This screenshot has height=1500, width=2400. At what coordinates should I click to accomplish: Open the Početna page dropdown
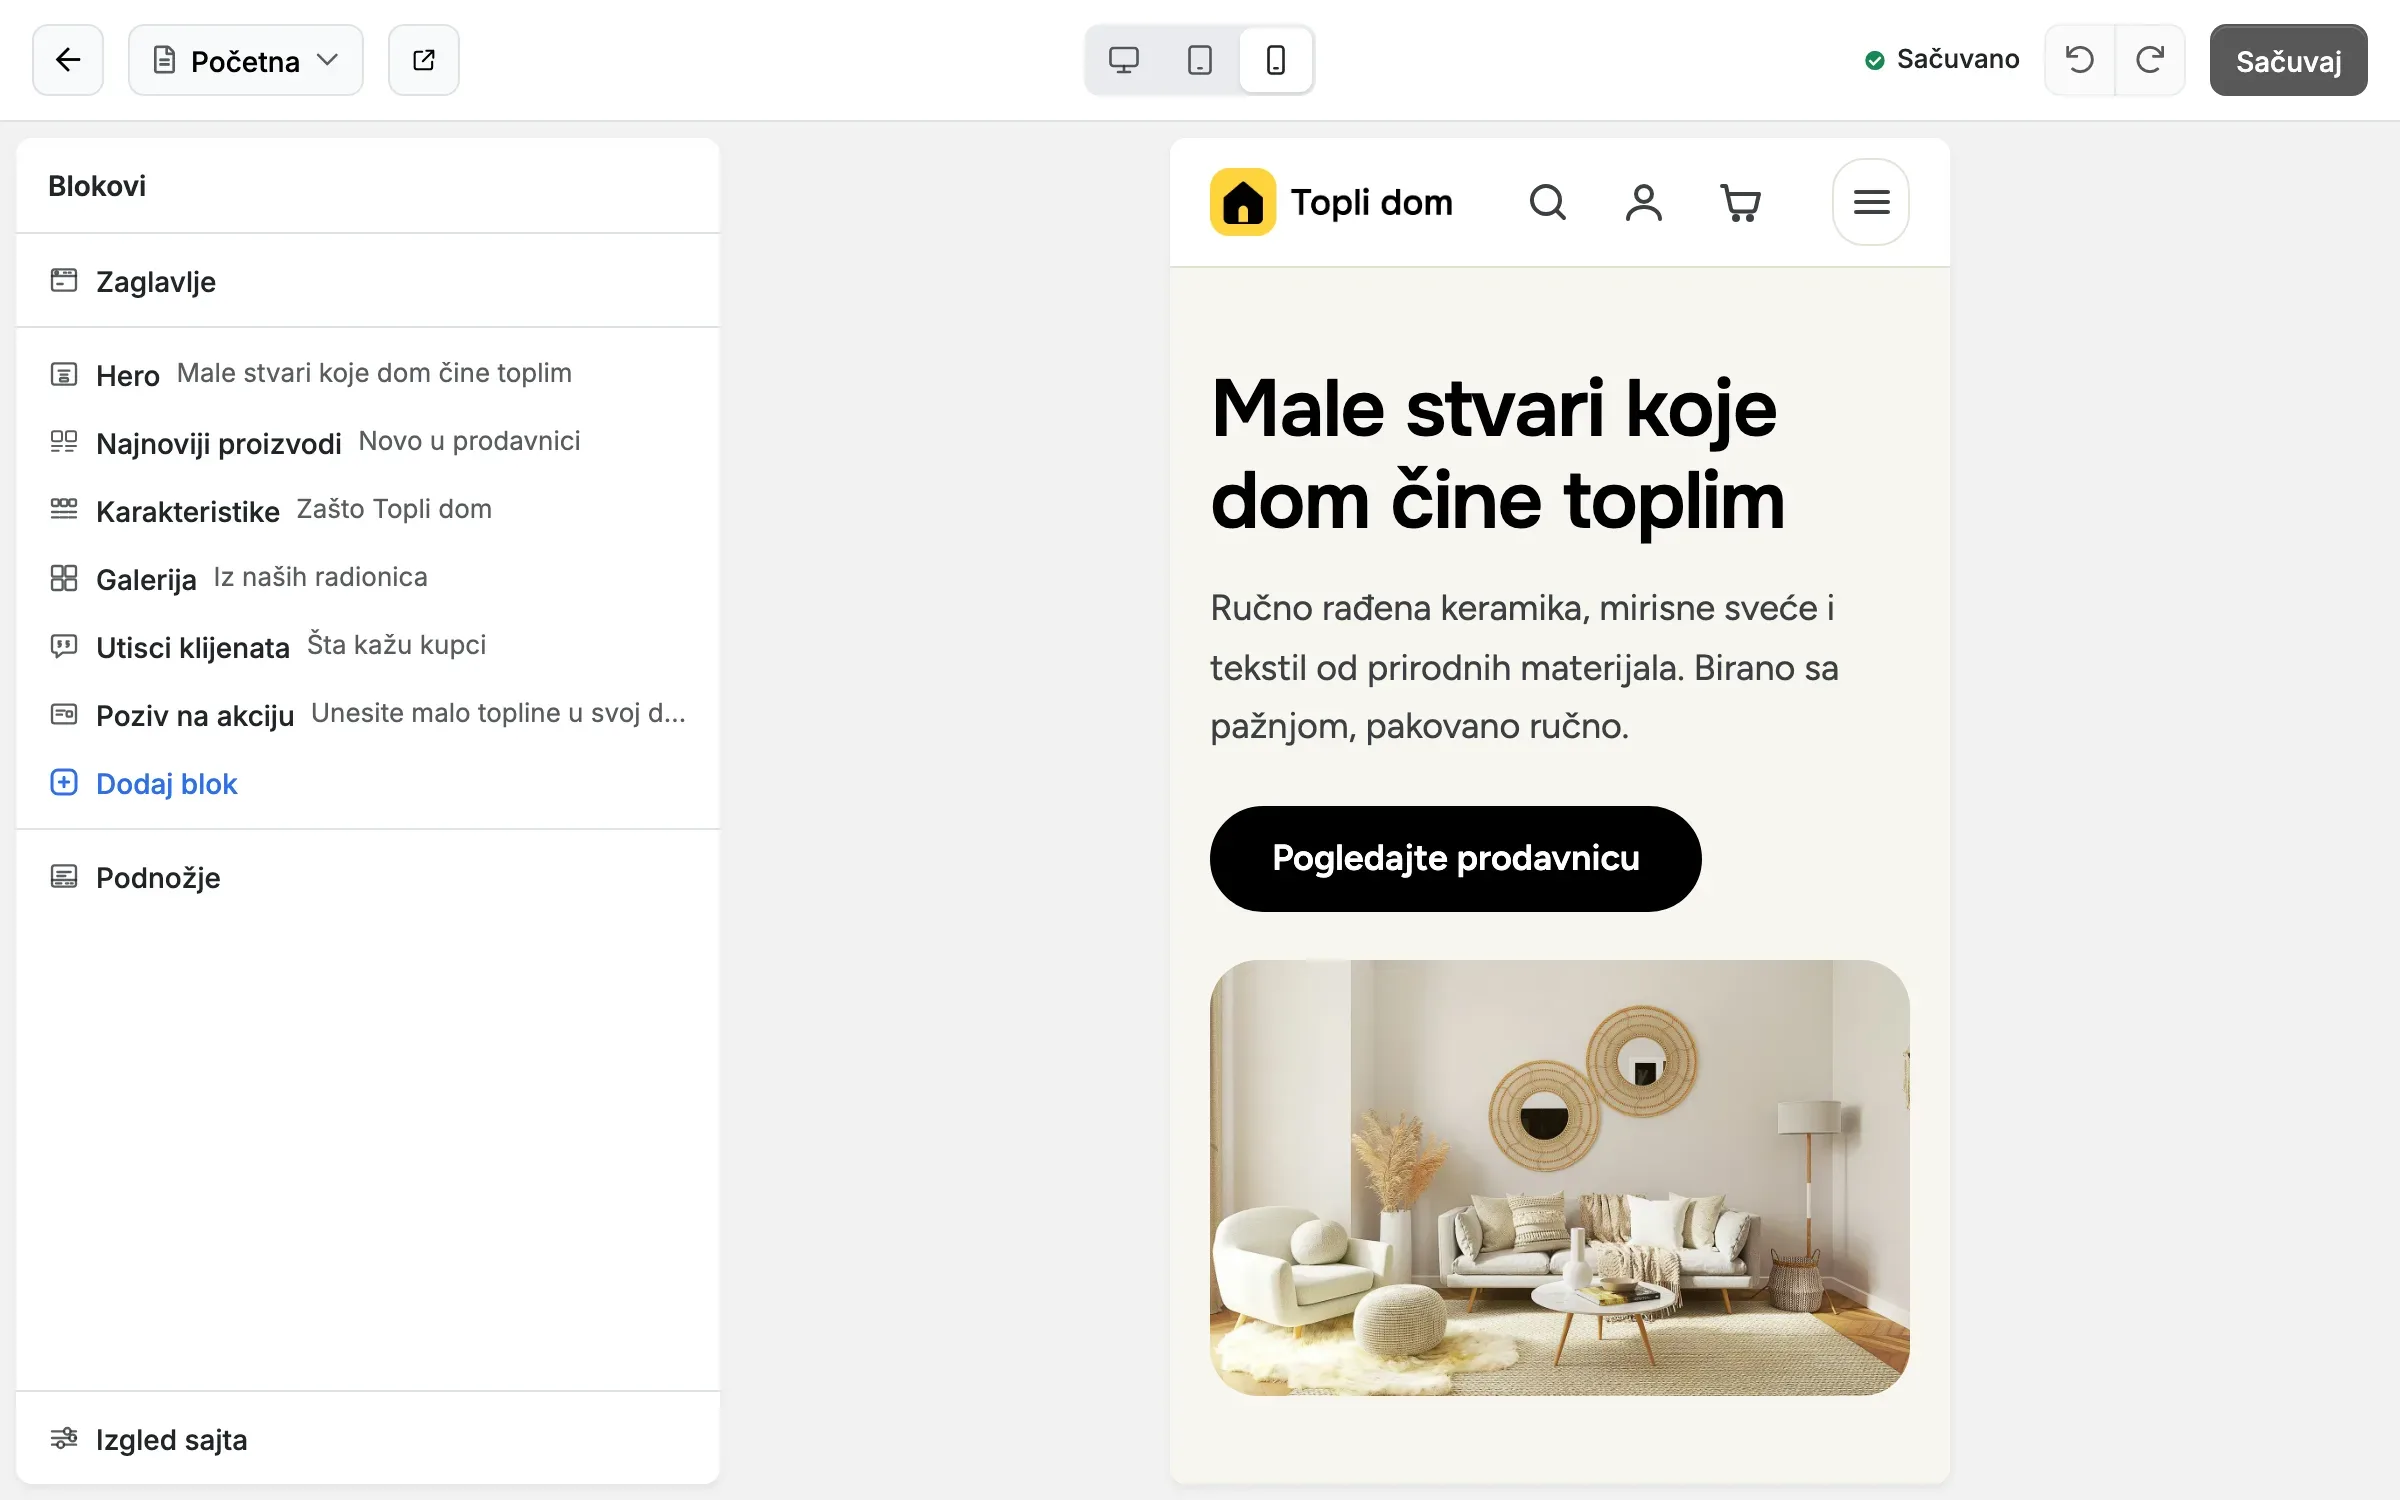click(x=246, y=60)
